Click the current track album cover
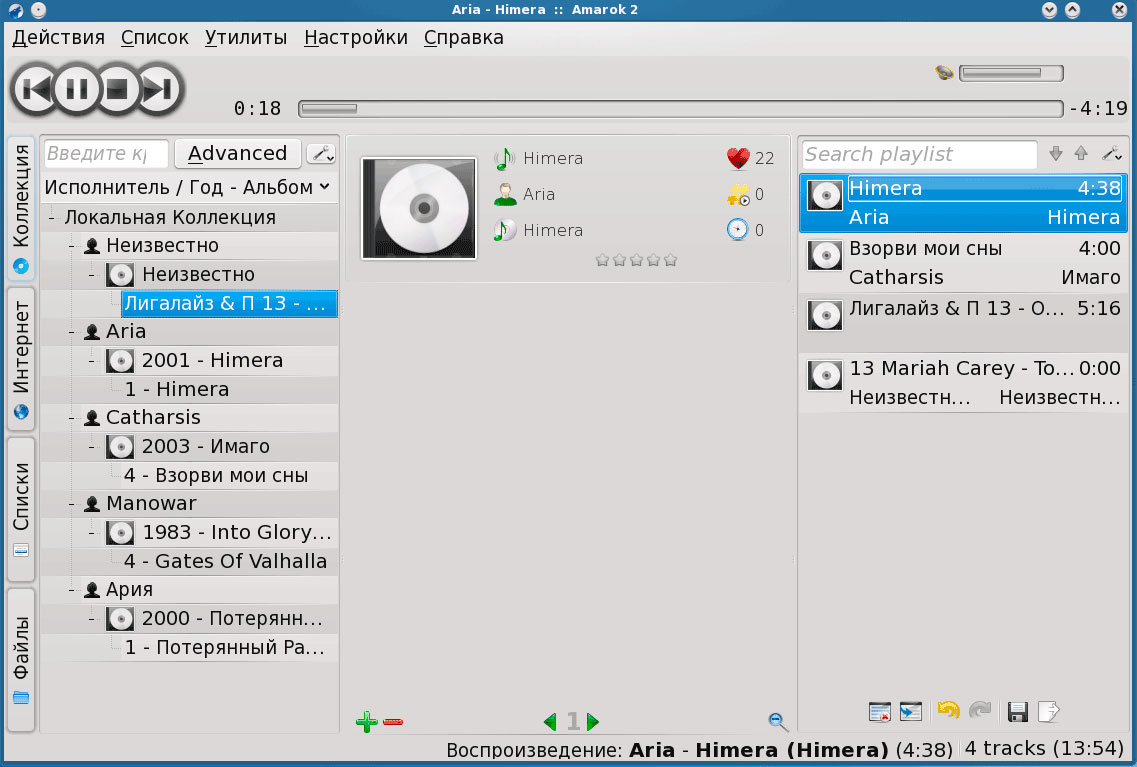The width and height of the screenshot is (1137, 767). click(419, 209)
